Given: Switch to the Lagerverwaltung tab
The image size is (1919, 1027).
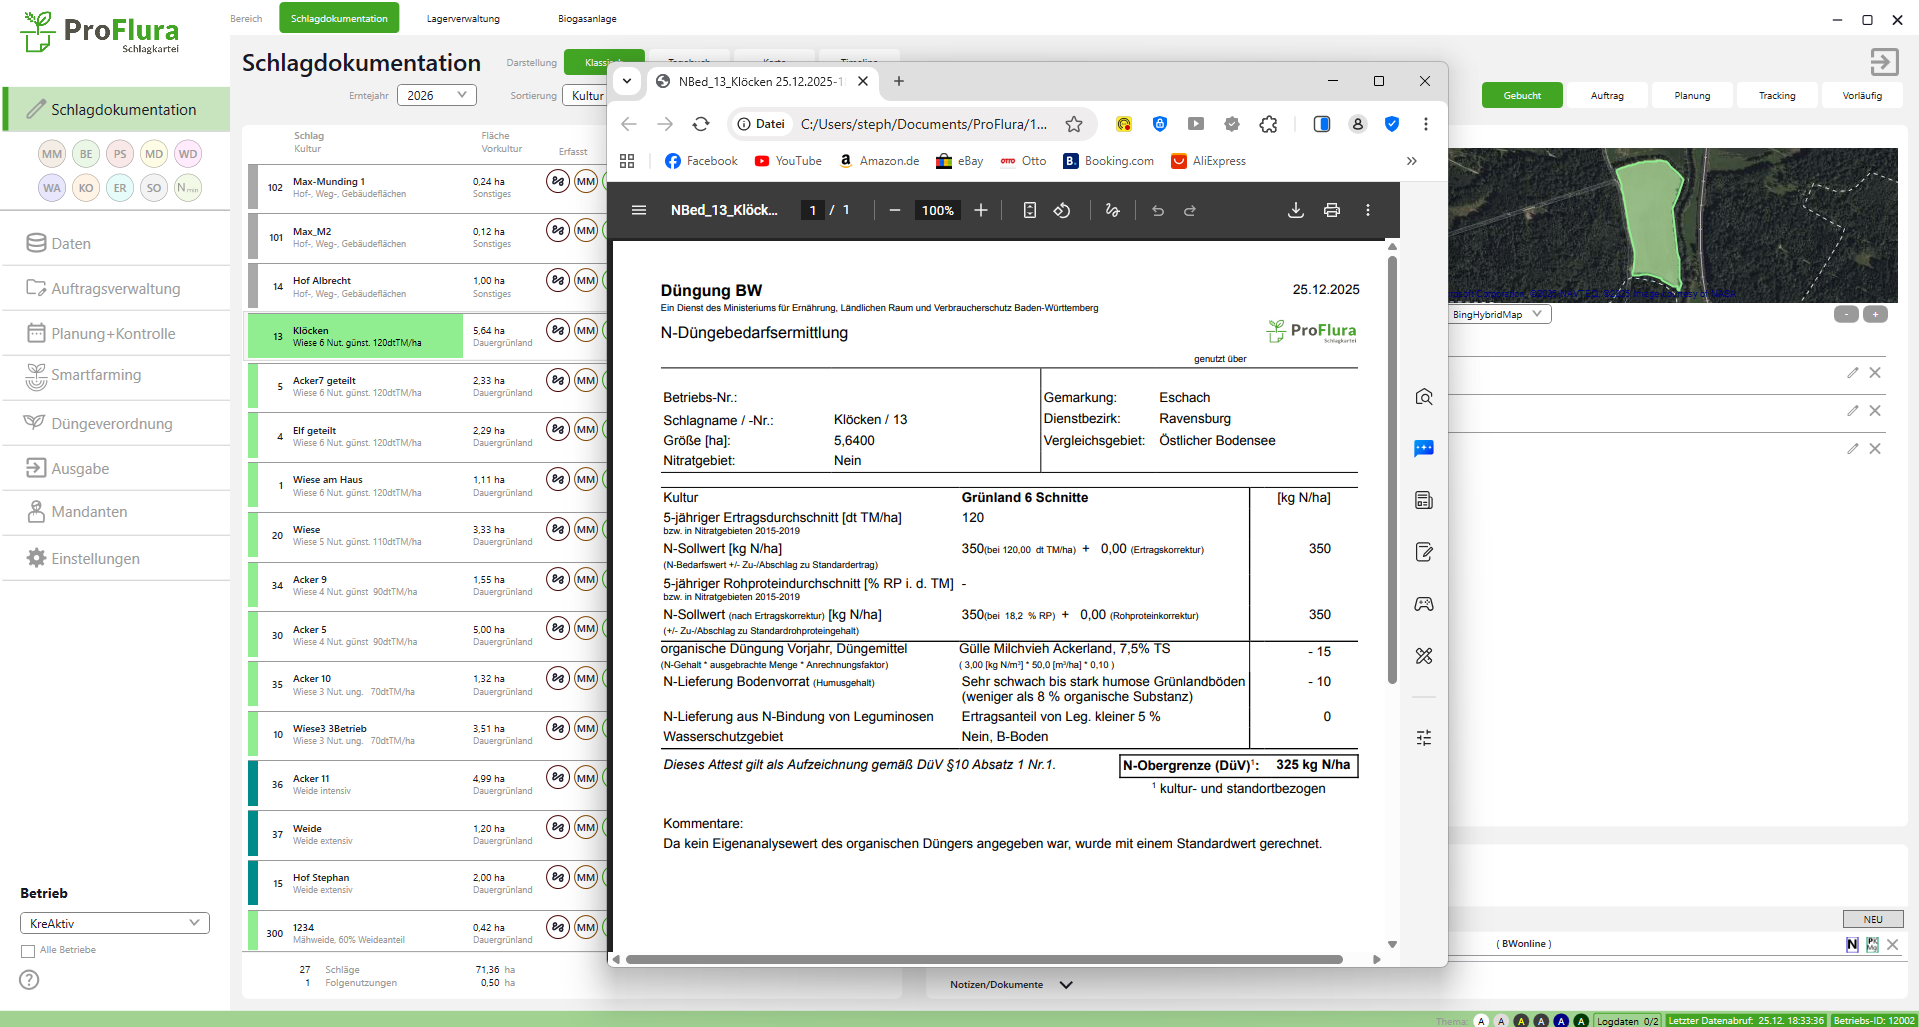Looking at the screenshot, I should pos(463,19).
